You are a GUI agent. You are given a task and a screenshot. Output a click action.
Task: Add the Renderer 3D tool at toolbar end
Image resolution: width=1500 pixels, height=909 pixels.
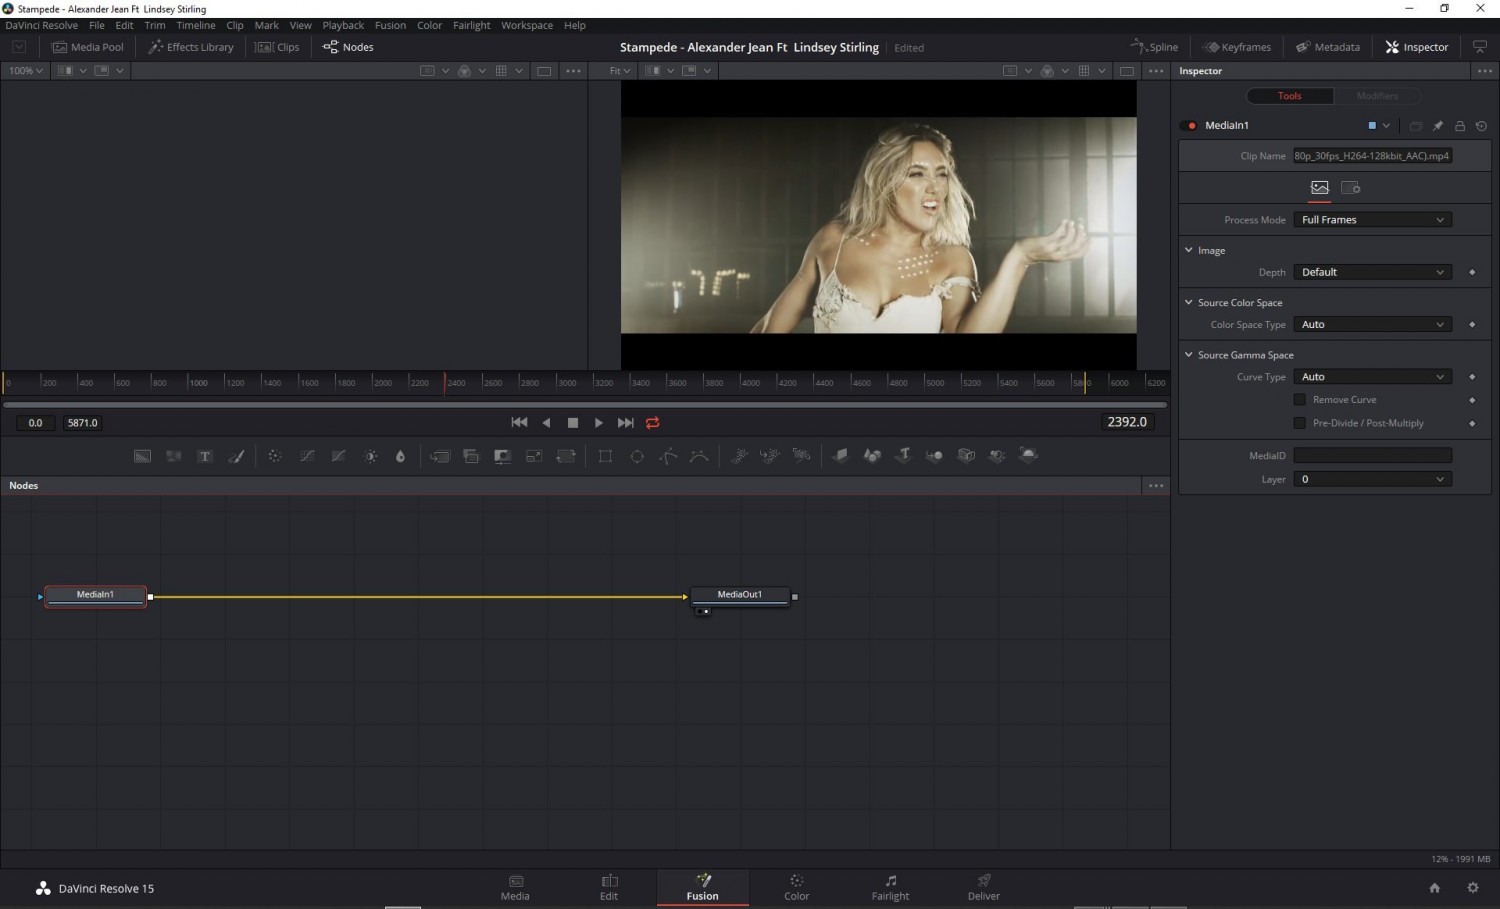pos(1028,456)
